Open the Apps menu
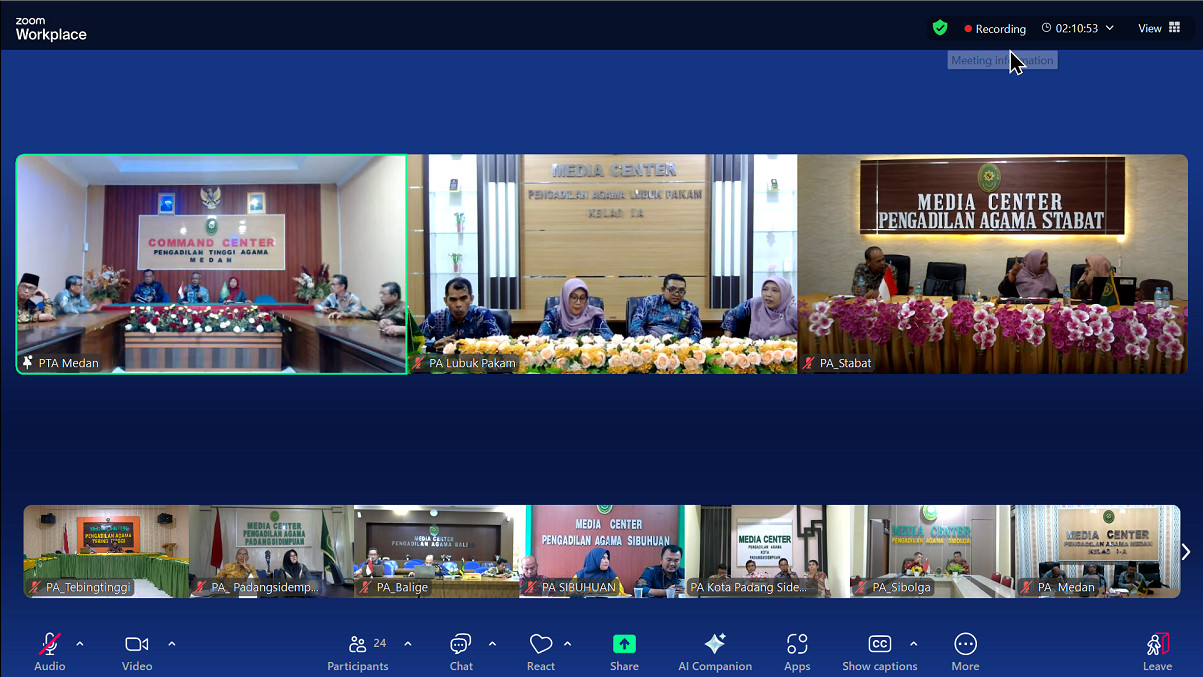This screenshot has width=1203, height=677. click(x=797, y=651)
